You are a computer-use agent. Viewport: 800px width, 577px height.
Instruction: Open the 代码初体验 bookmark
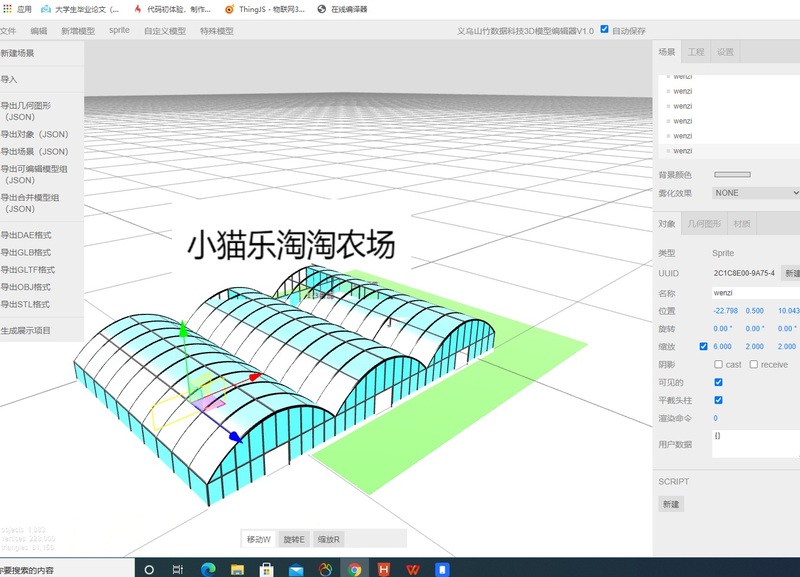click(x=172, y=9)
